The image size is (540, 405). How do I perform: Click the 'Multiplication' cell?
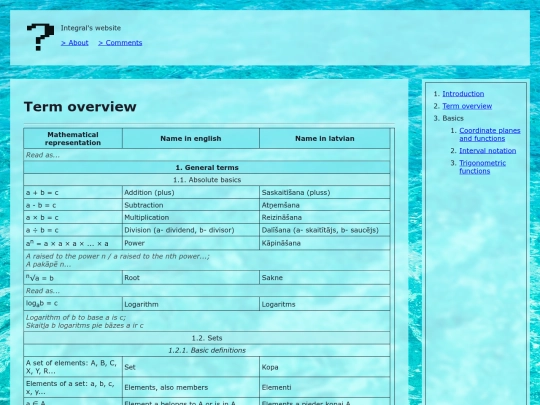(x=191, y=218)
